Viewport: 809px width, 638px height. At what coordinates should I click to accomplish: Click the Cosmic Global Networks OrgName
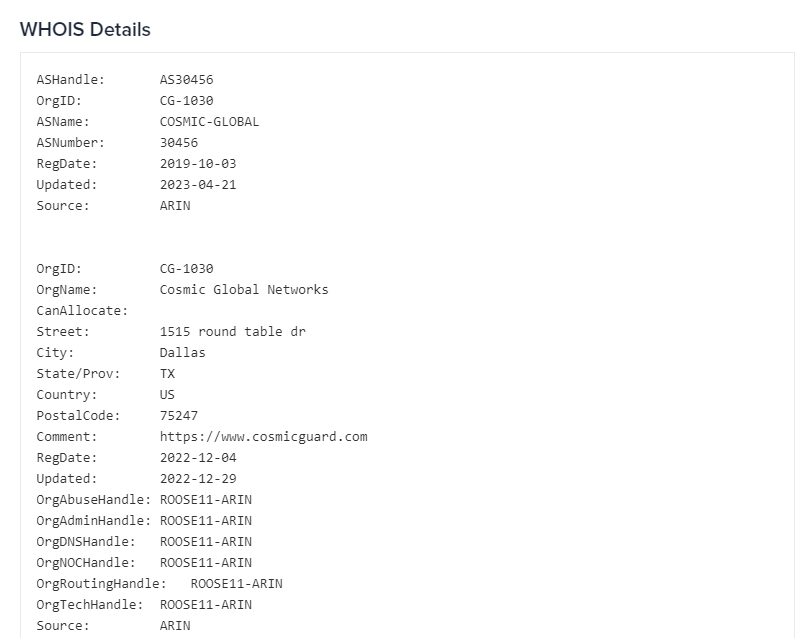pyautogui.click(x=244, y=290)
